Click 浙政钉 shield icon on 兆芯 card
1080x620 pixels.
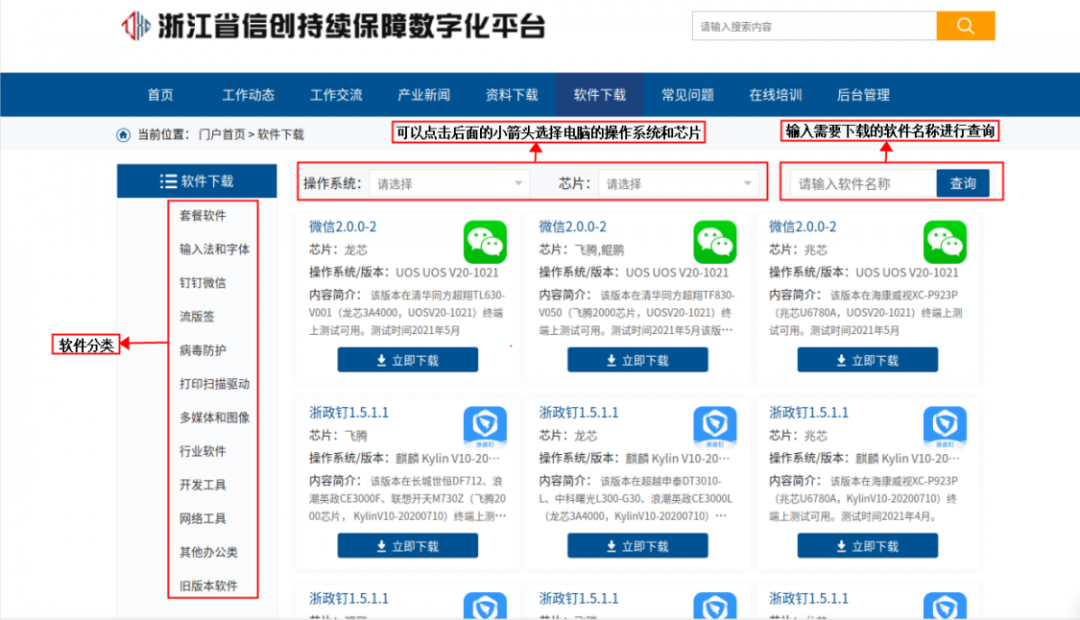pyautogui.click(x=944, y=427)
